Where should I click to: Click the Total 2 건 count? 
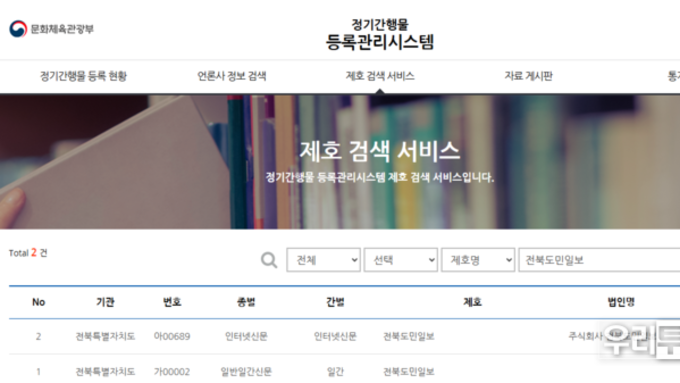28,253
